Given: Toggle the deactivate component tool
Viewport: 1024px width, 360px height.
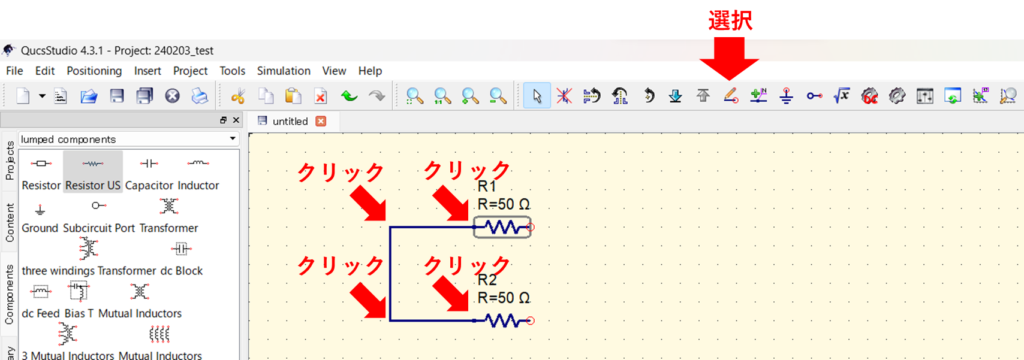Looking at the screenshot, I should (564, 96).
